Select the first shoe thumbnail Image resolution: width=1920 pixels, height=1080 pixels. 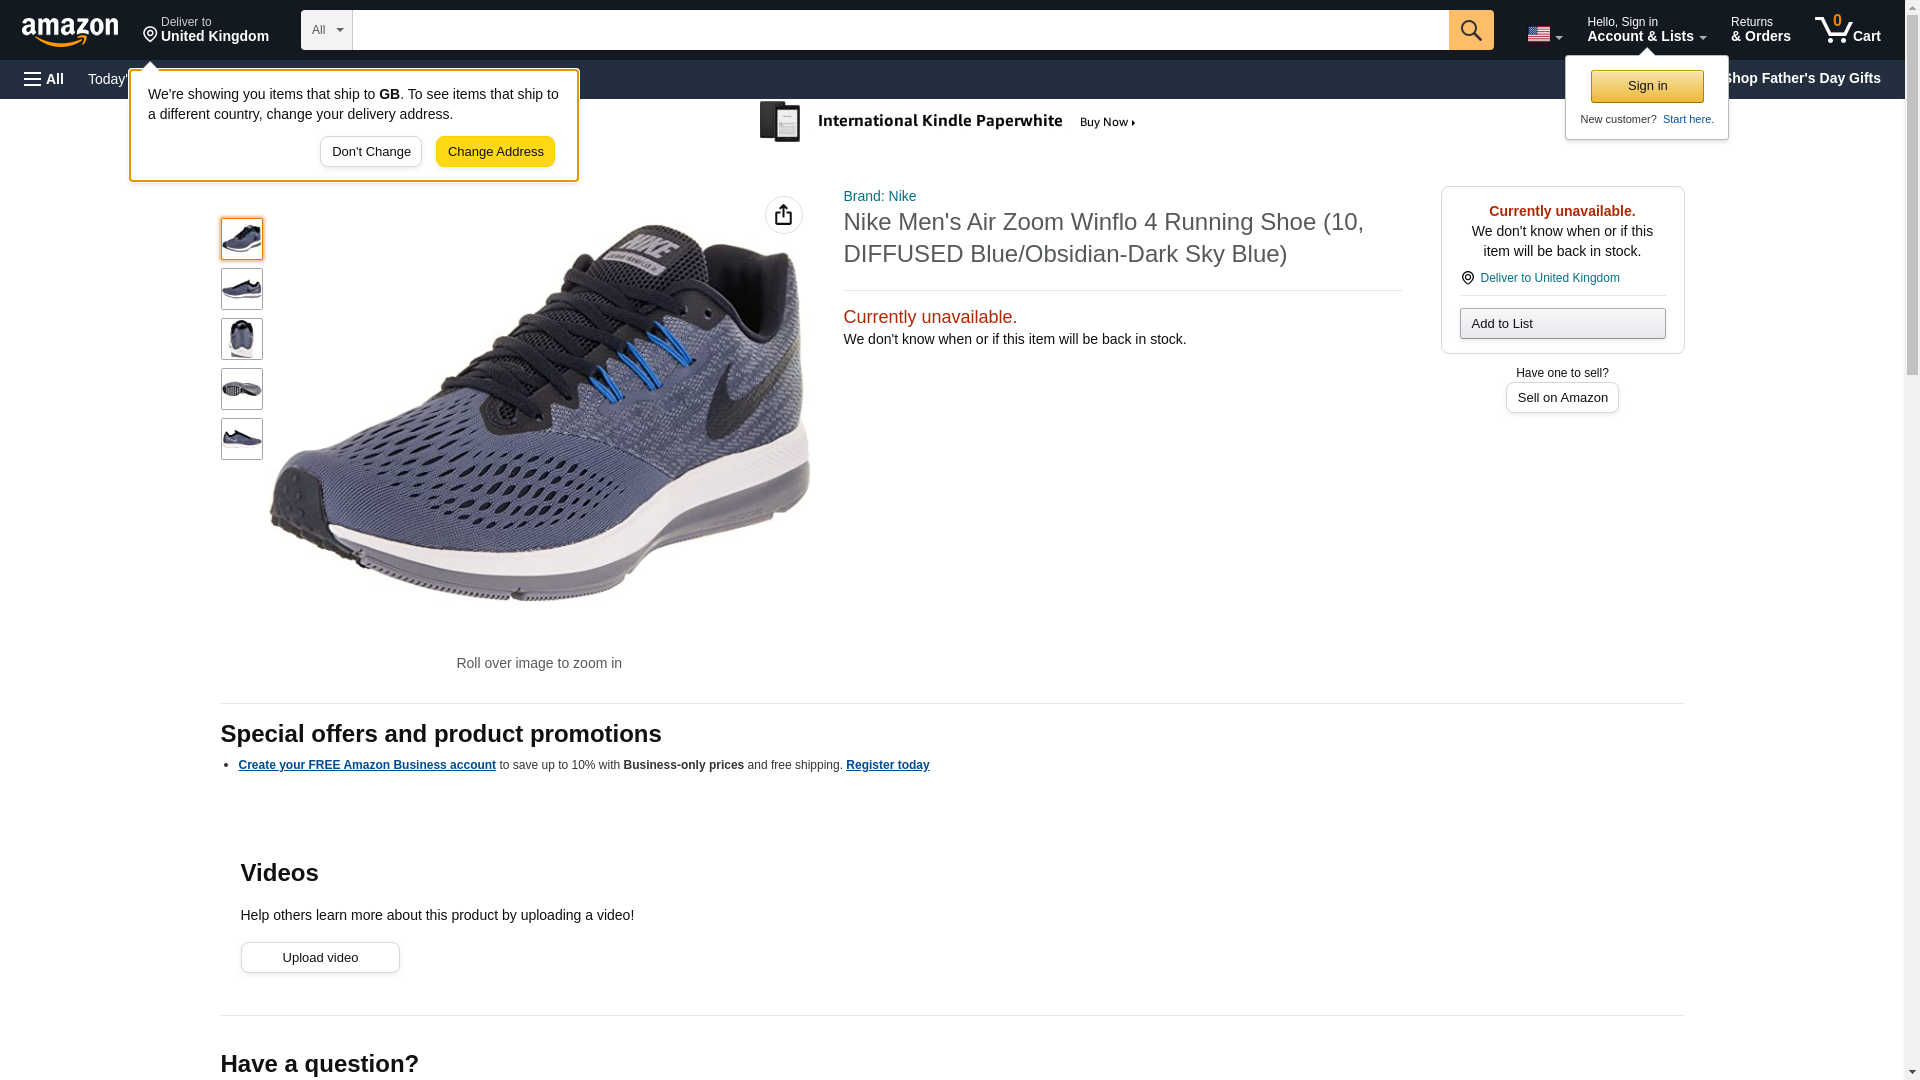[241, 239]
